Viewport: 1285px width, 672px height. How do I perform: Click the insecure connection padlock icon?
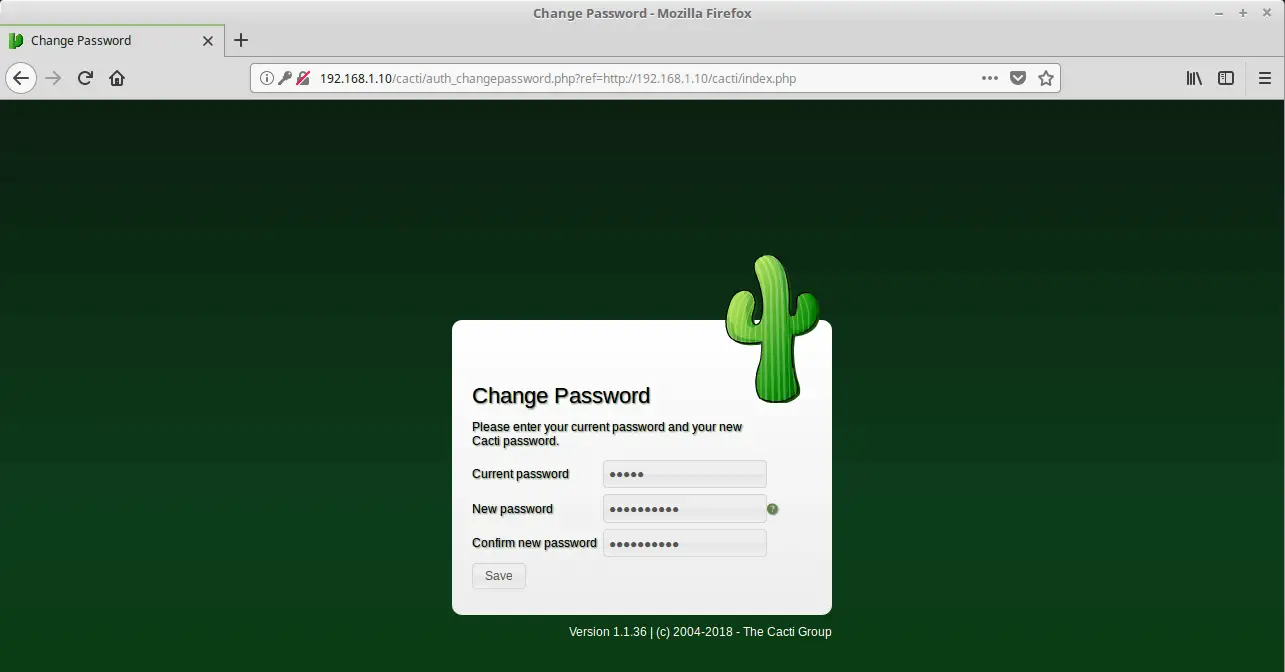[x=302, y=78]
